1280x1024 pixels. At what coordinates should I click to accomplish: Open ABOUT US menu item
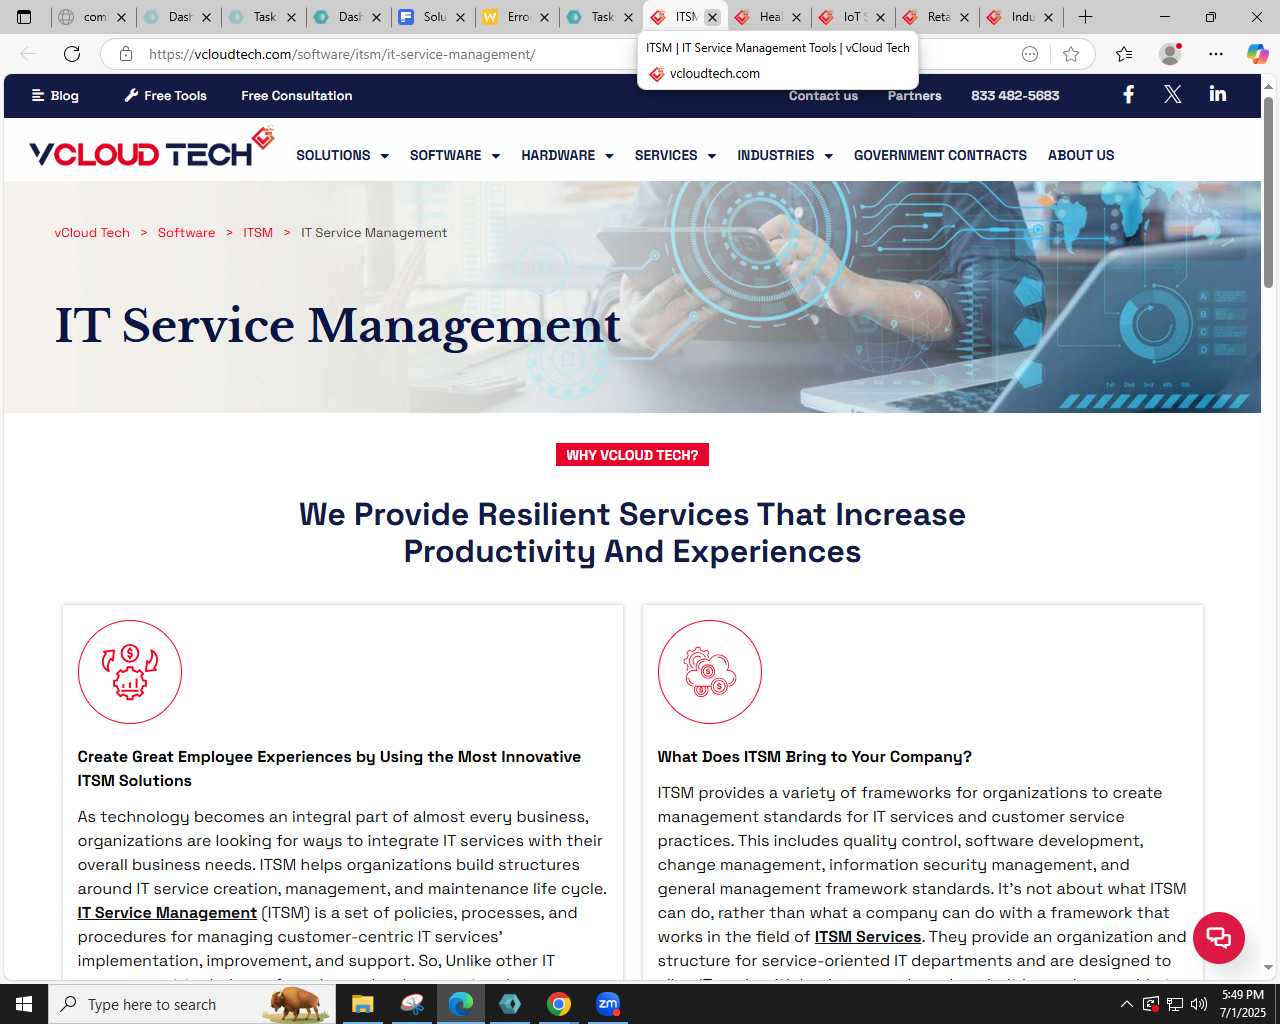[1081, 155]
